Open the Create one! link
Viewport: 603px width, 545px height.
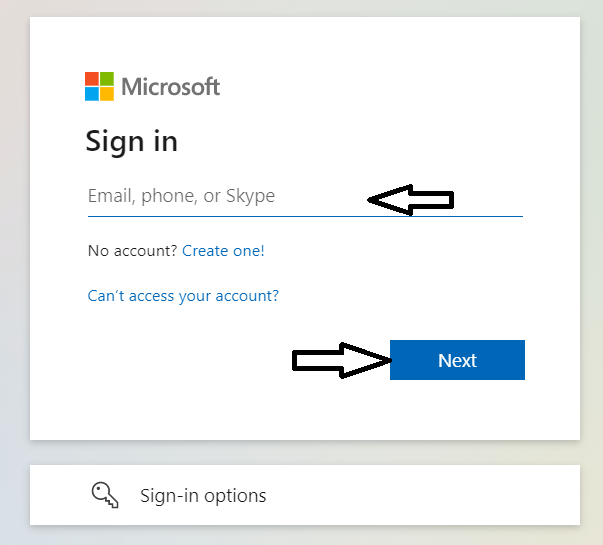[x=223, y=251]
